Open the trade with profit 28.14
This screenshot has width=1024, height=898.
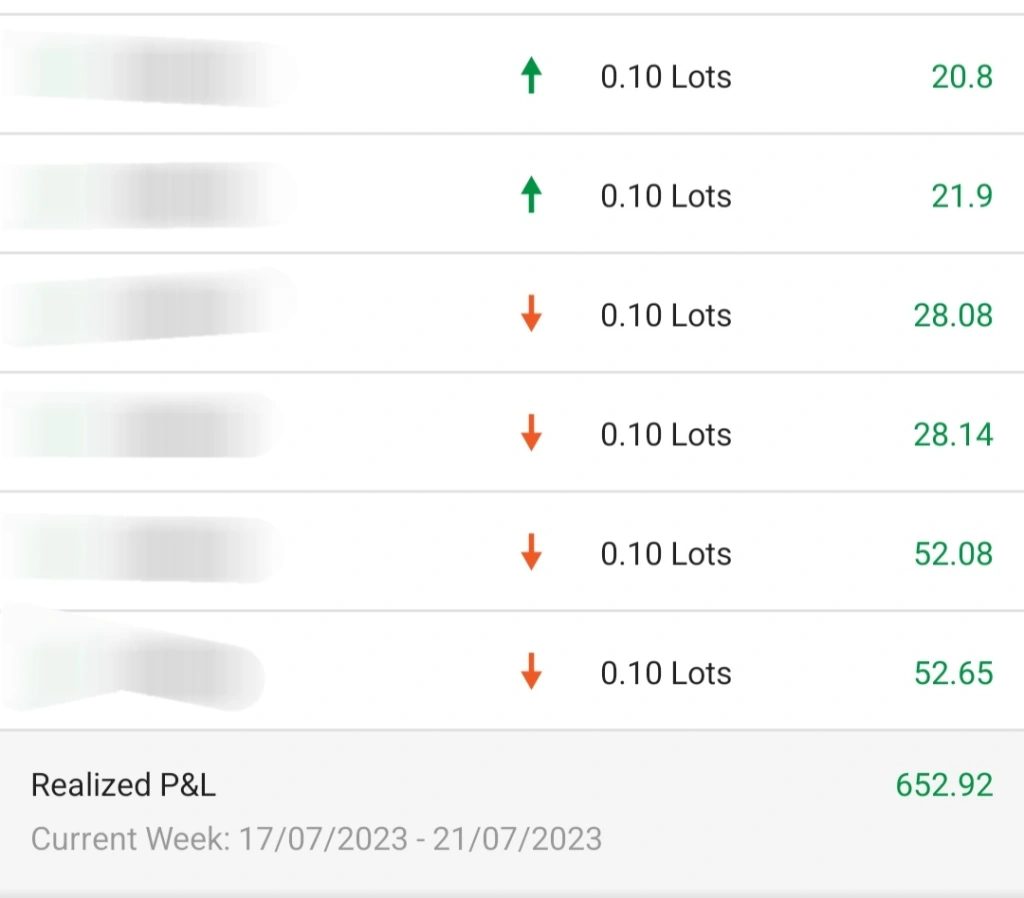tap(512, 432)
